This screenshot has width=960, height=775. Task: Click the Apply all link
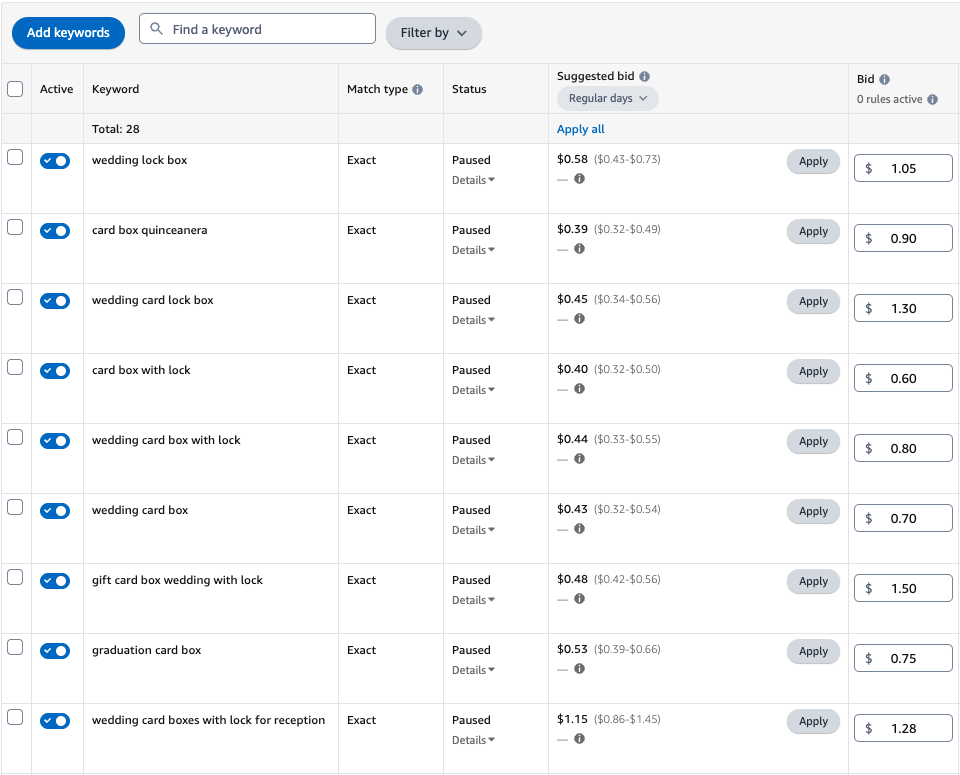click(580, 129)
